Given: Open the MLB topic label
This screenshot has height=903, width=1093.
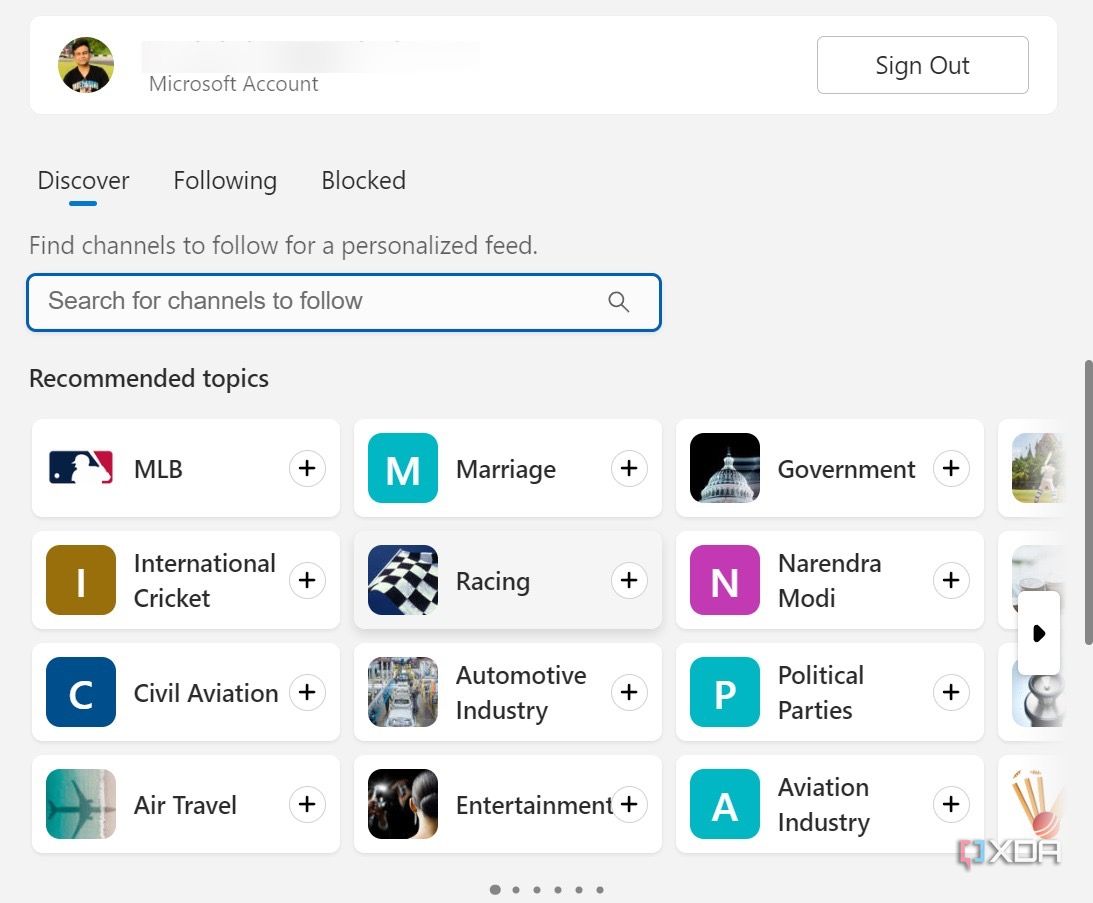Looking at the screenshot, I should [158, 469].
